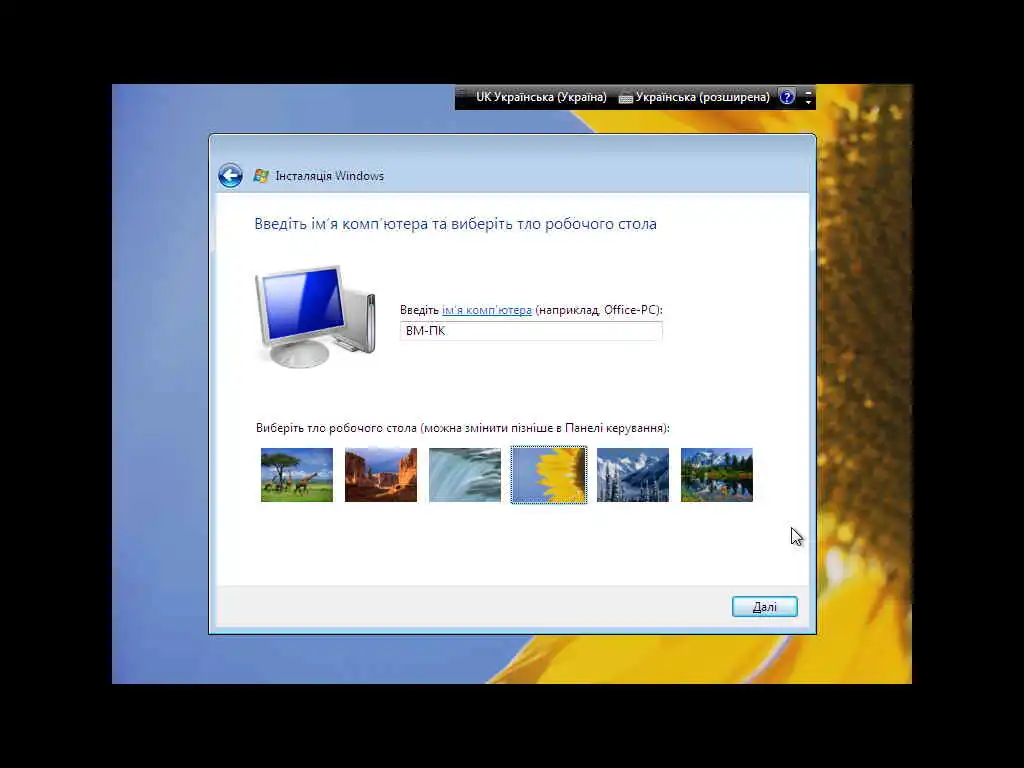1024x768 pixels.
Task: Click the Виберіть тло робочого стола label
Action: point(462,428)
